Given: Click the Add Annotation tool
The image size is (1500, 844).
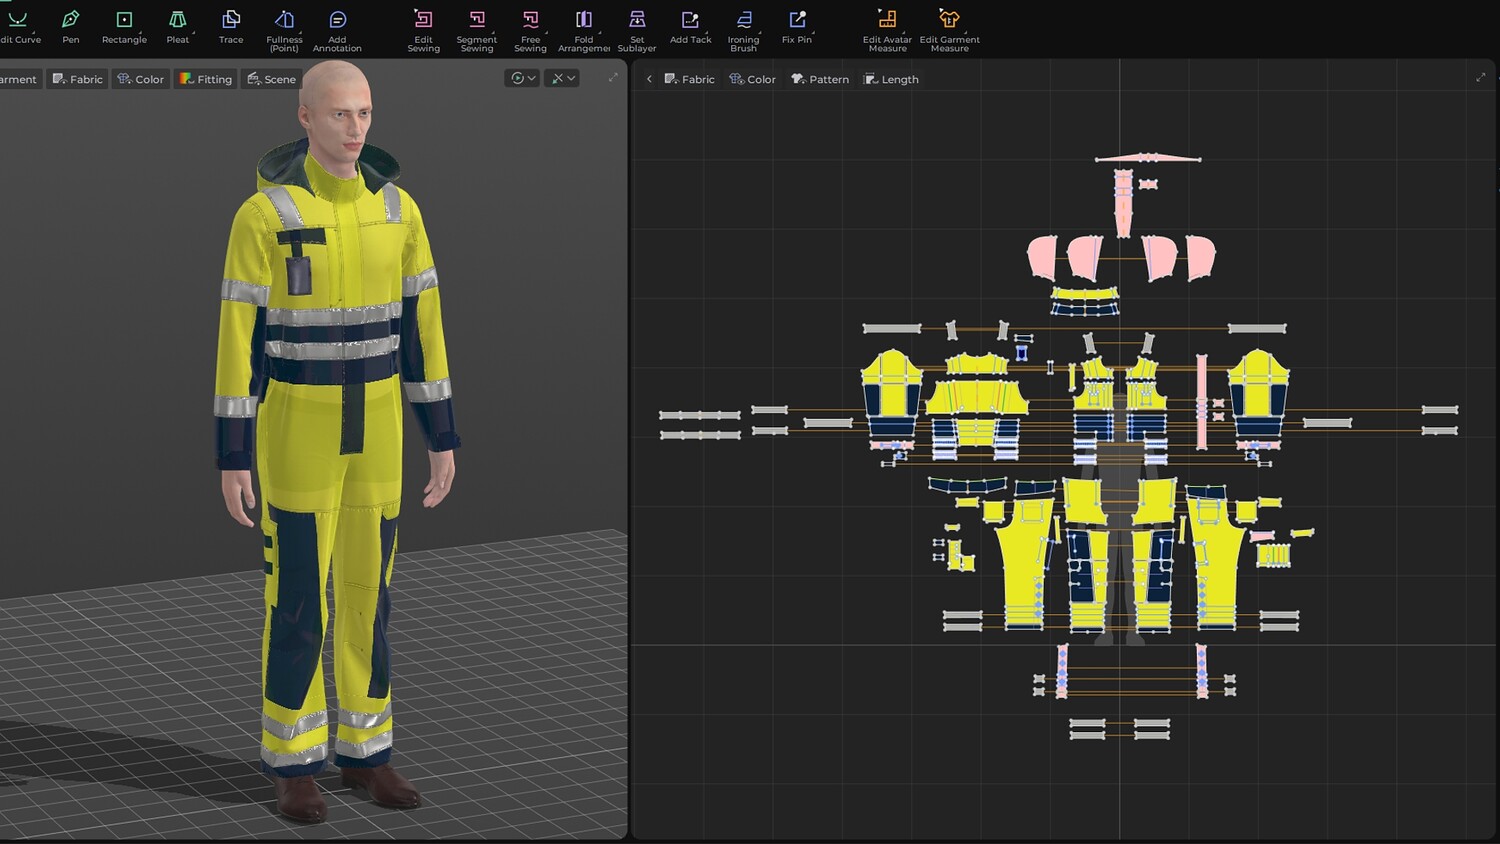Looking at the screenshot, I should tap(337, 31).
